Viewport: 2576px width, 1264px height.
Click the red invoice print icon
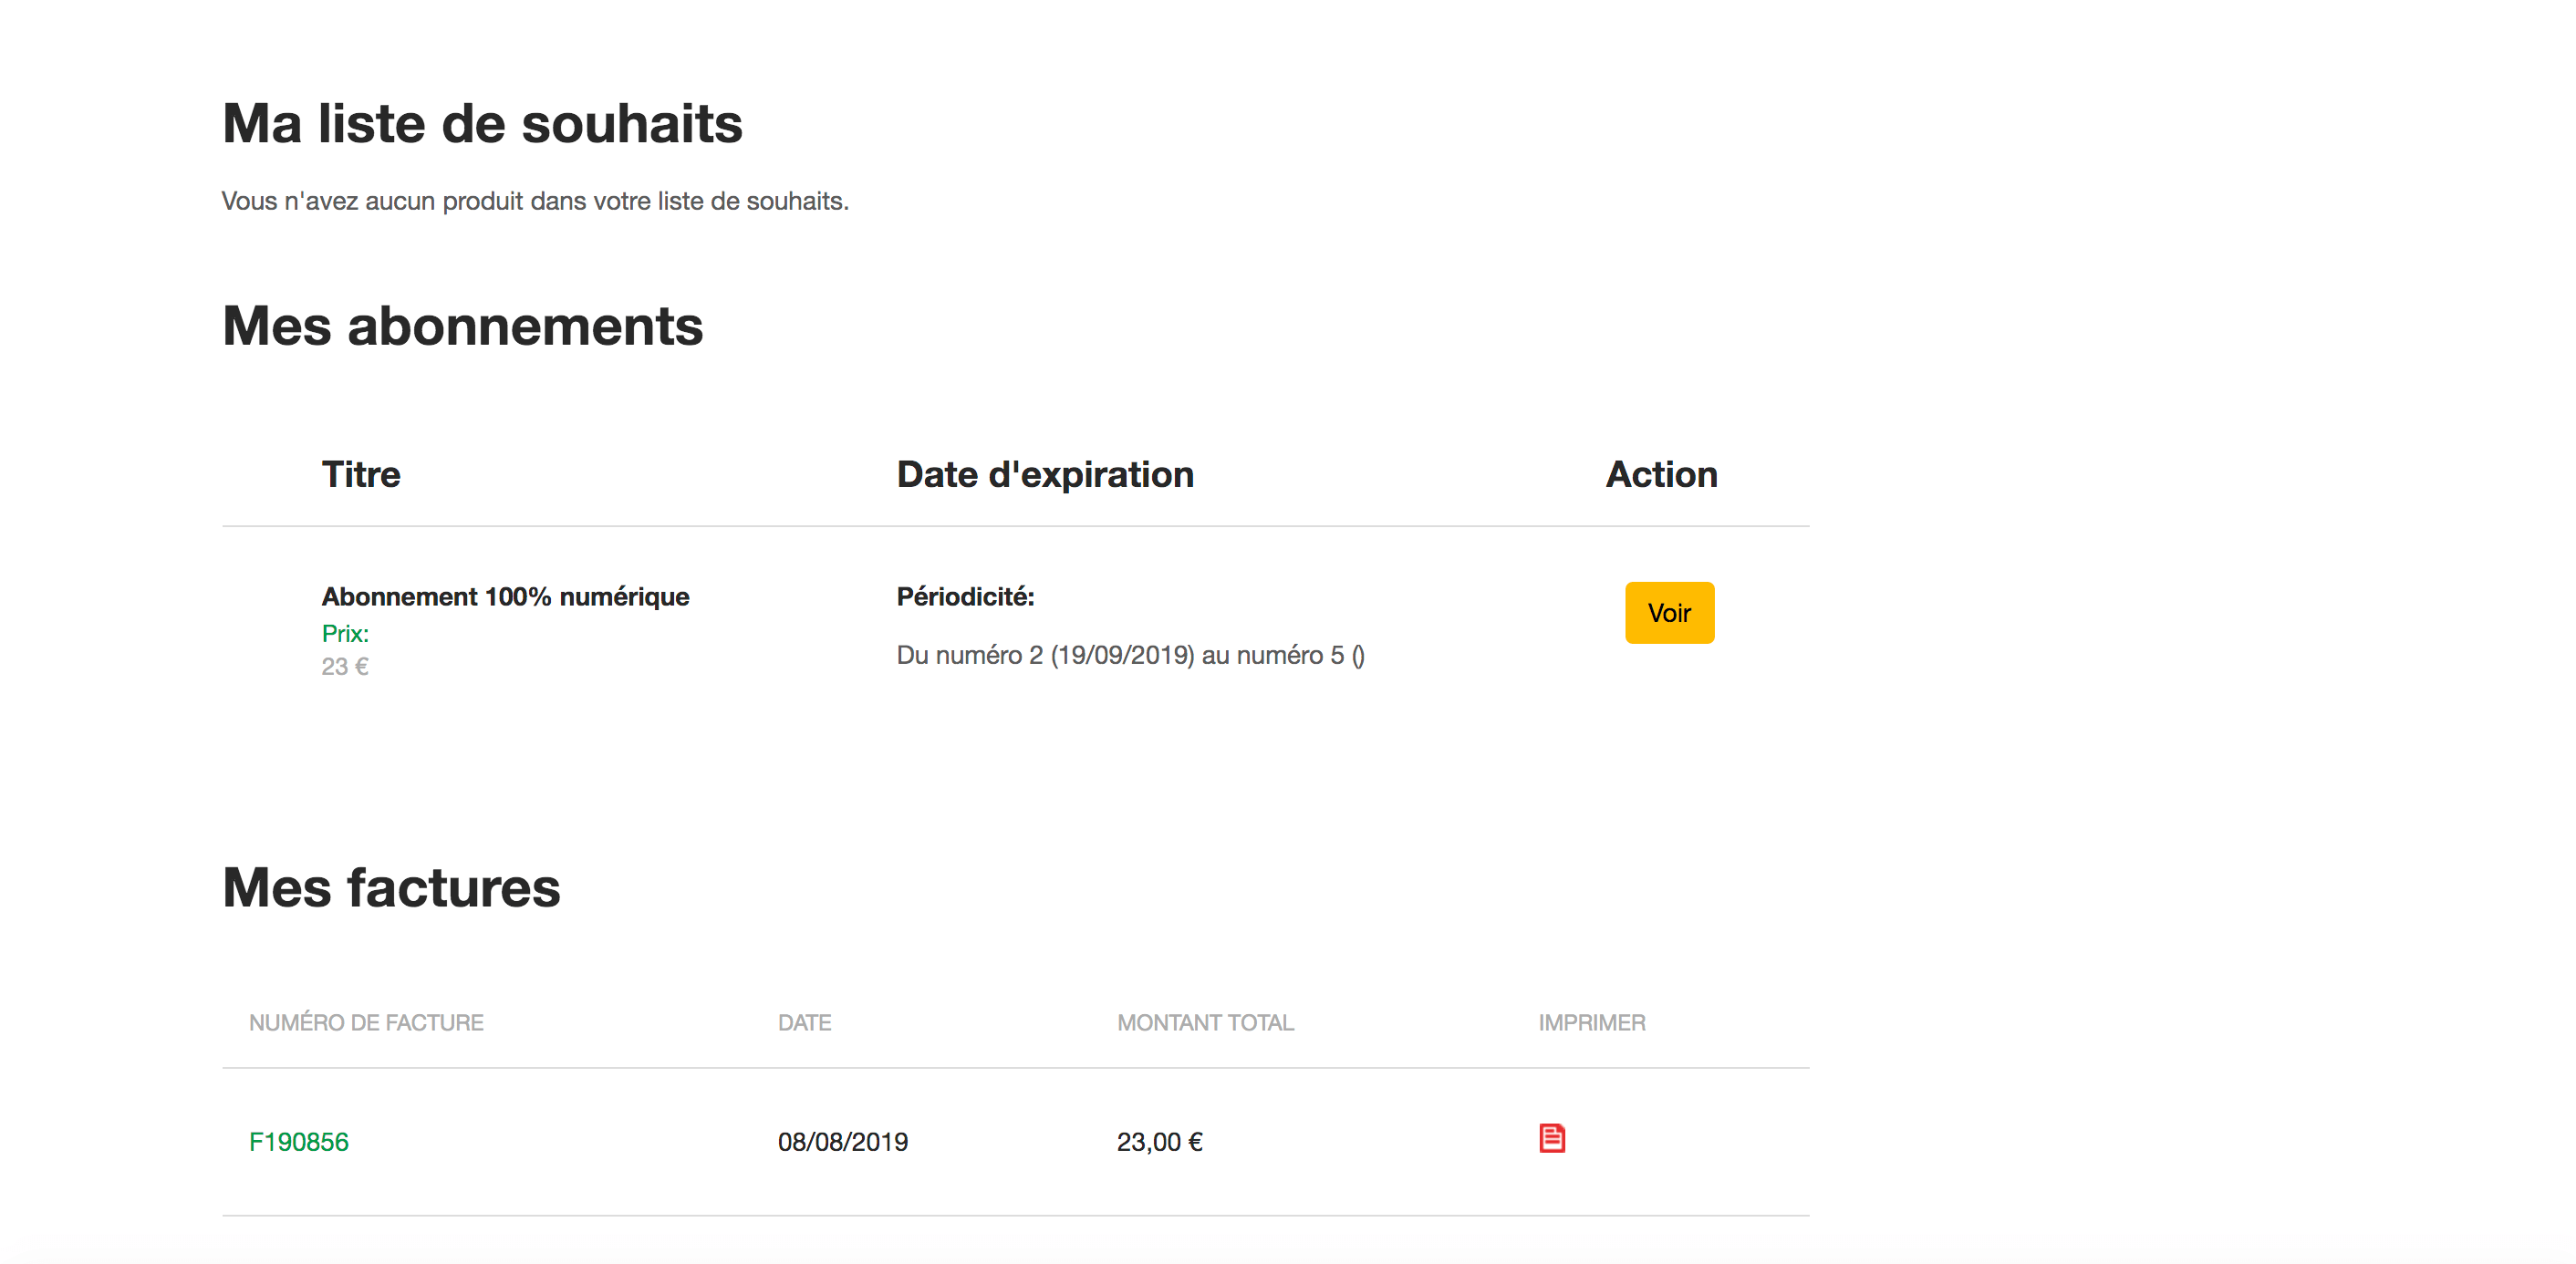[x=1551, y=1138]
